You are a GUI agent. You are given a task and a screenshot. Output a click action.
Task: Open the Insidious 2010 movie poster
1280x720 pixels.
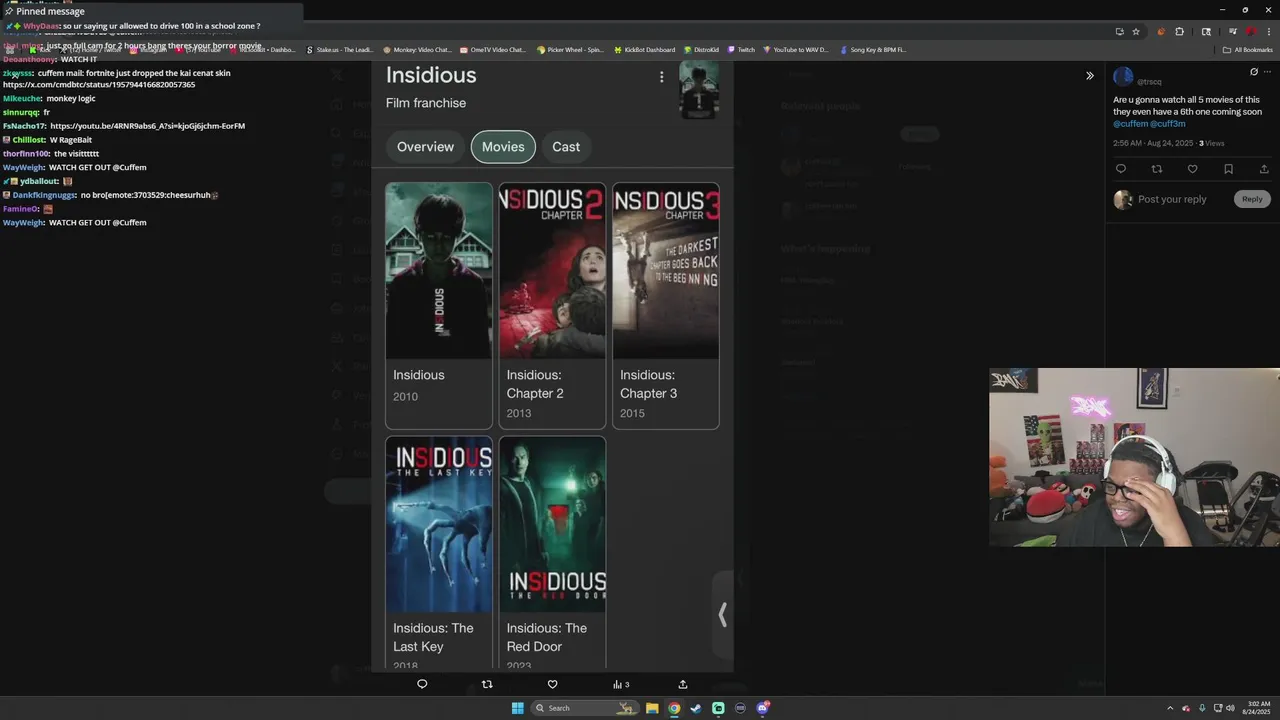(x=439, y=271)
